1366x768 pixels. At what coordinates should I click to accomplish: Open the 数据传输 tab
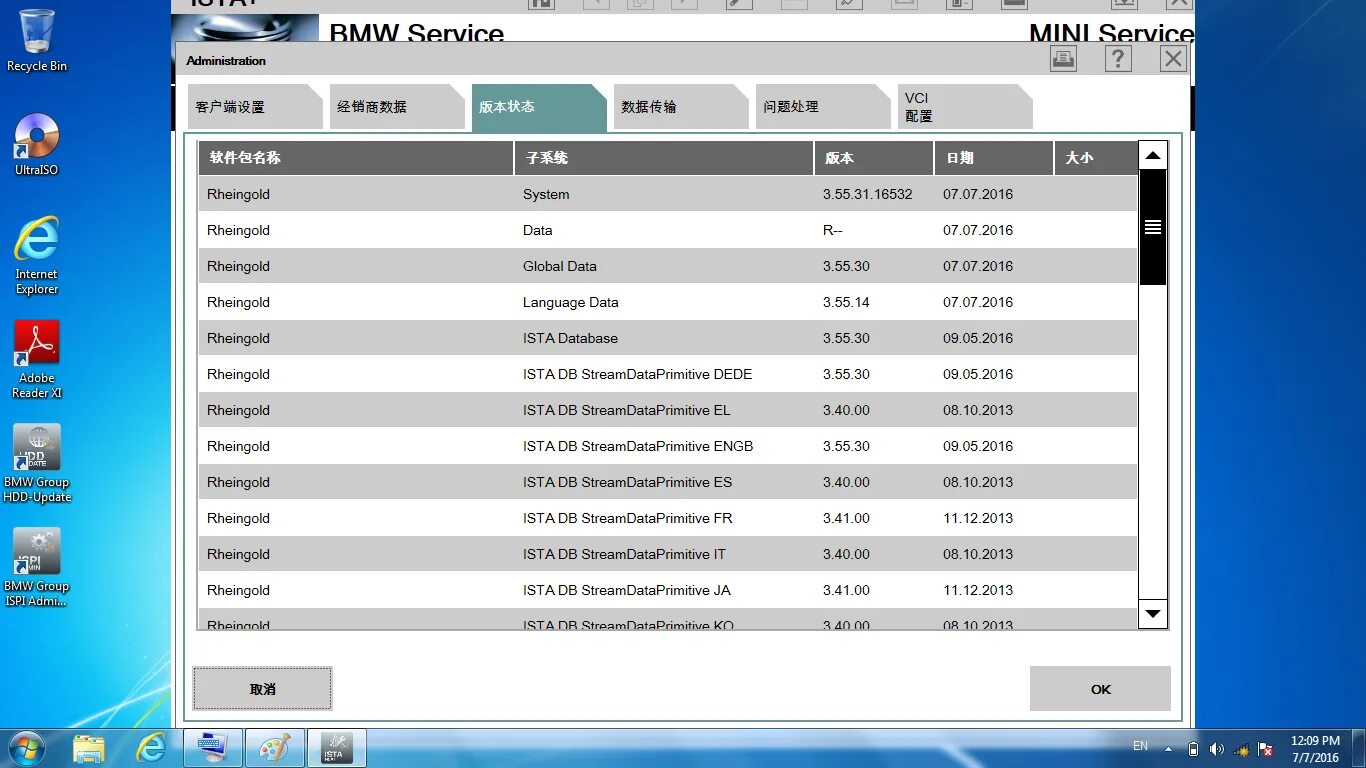(681, 107)
